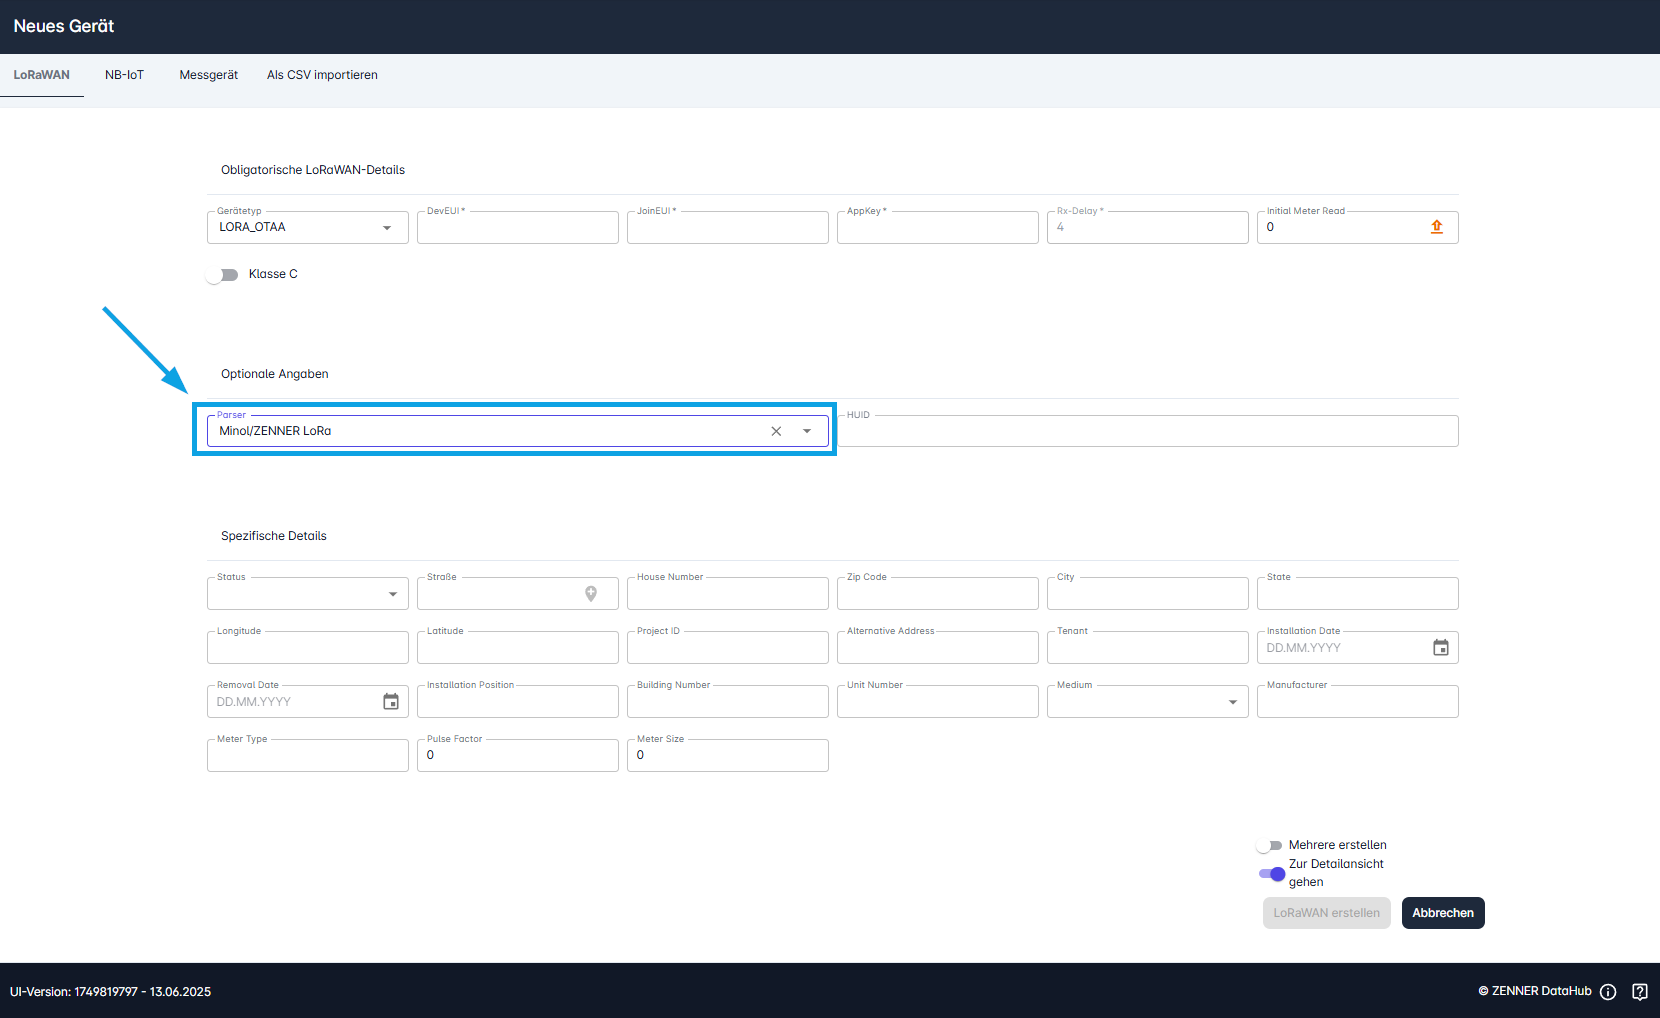Viewport: 1660px width, 1018px height.
Task: Enable the Klasse C toggle
Action: click(x=223, y=274)
